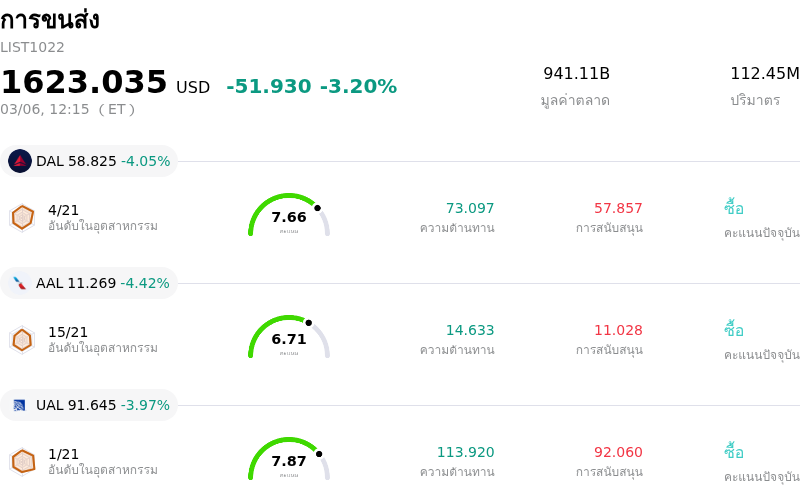Click the DAL airline logo icon
This screenshot has height=499, width=800.
coord(20,161)
